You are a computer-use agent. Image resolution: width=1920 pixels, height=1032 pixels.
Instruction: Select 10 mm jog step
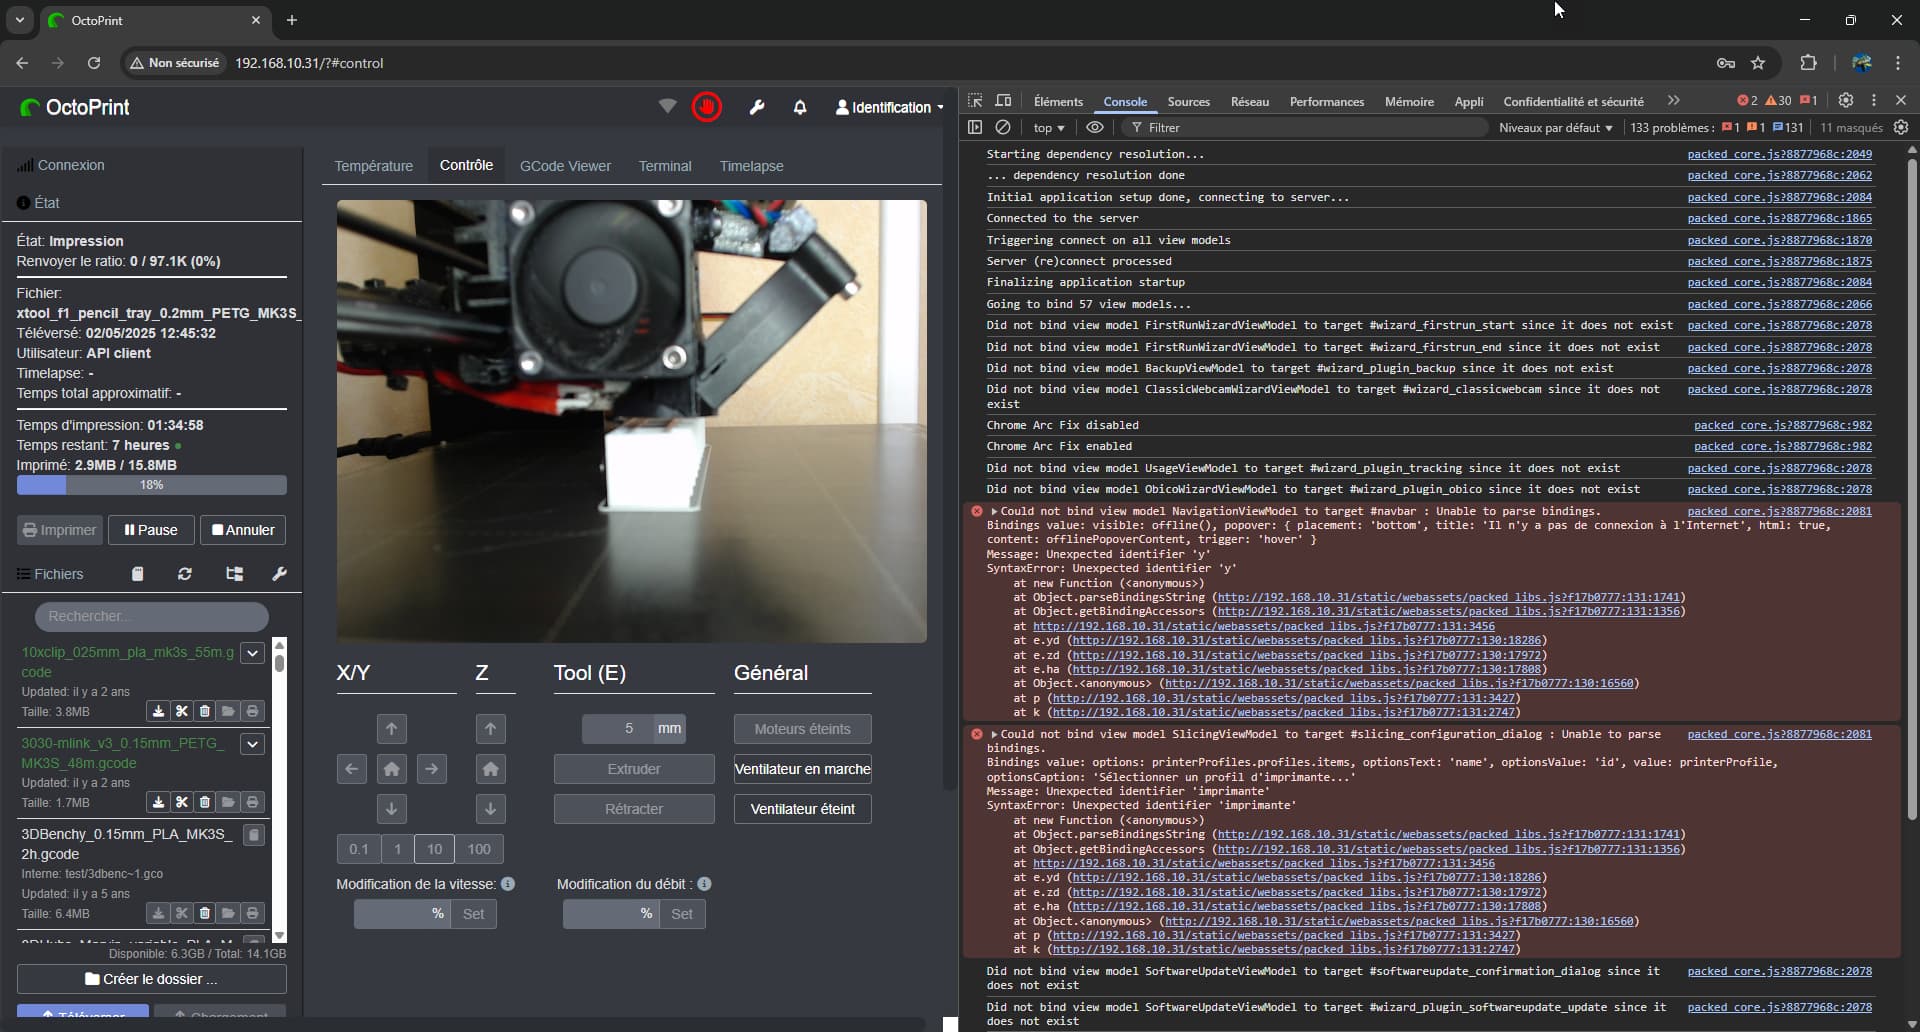pyautogui.click(x=435, y=849)
